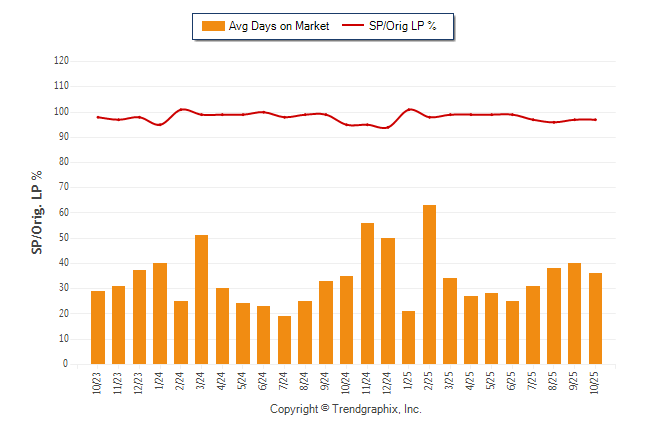
Task: Select the 10/23 bar
Action: pos(98,327)
